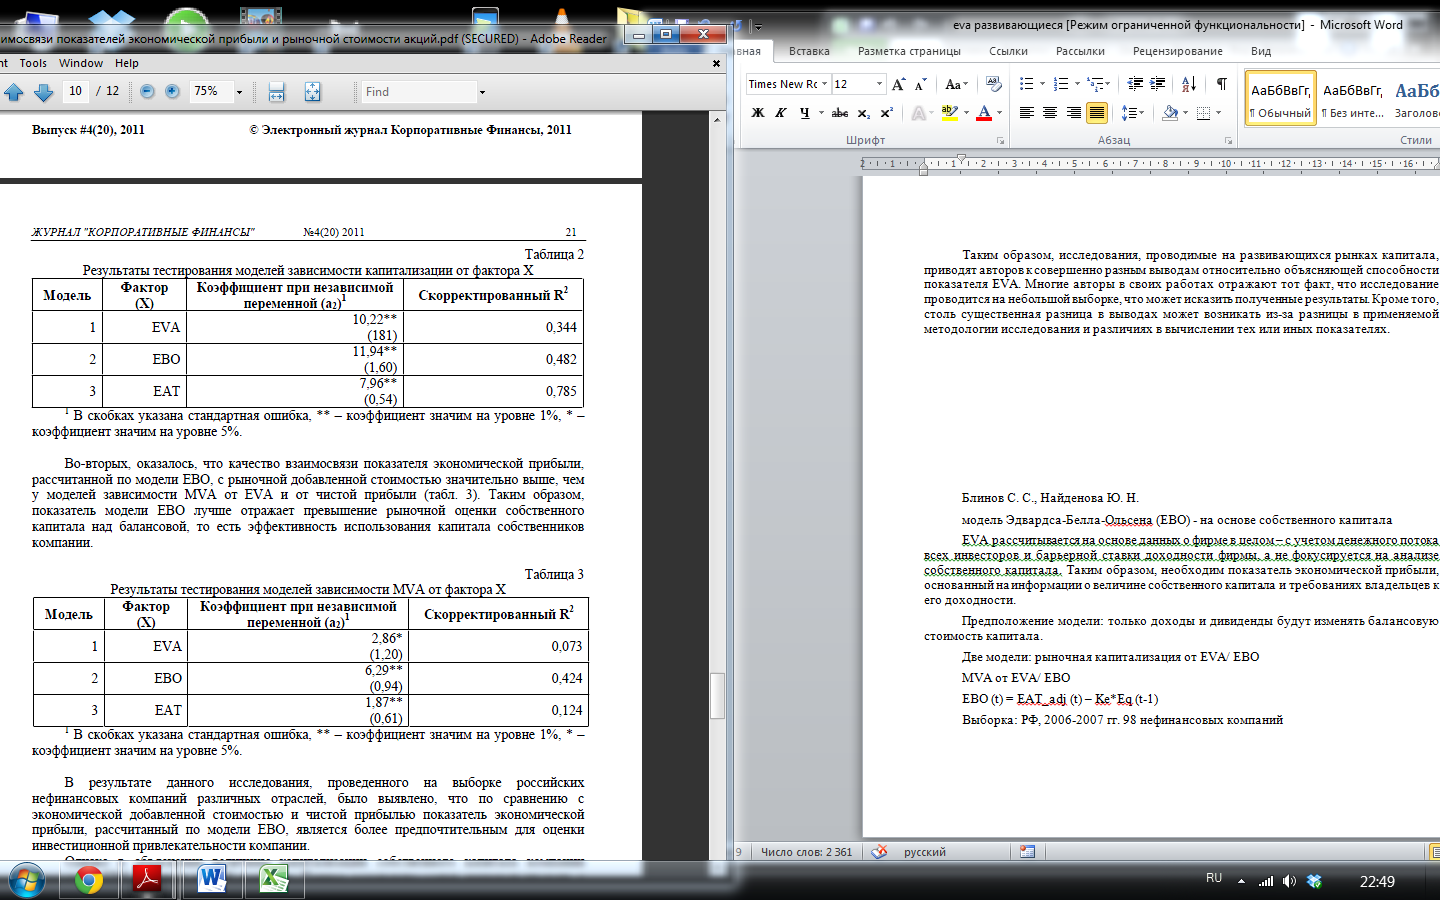
Task: Increase paragraph indent in Word
Action: (1158, 84)
